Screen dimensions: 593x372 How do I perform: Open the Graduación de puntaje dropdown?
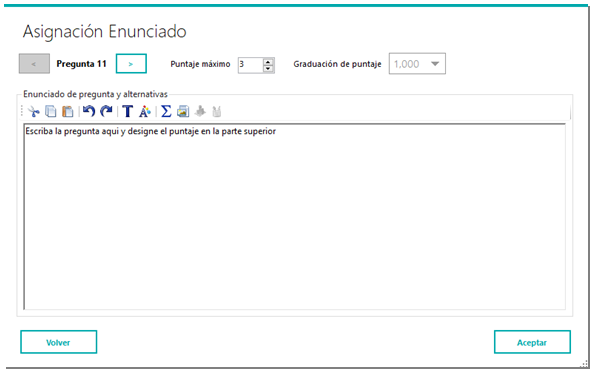pos(417,64)
